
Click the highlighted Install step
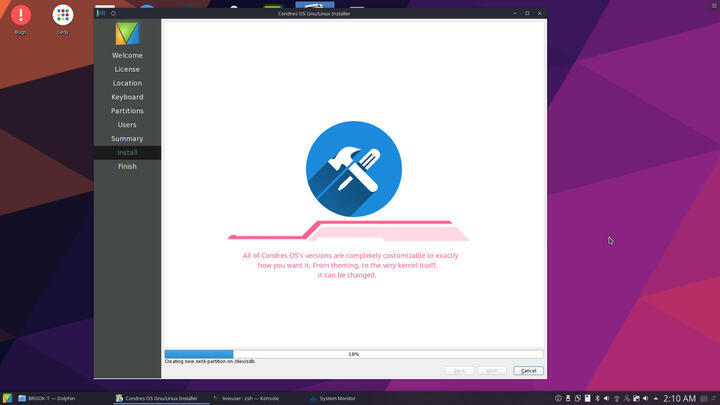click(127, 152)
